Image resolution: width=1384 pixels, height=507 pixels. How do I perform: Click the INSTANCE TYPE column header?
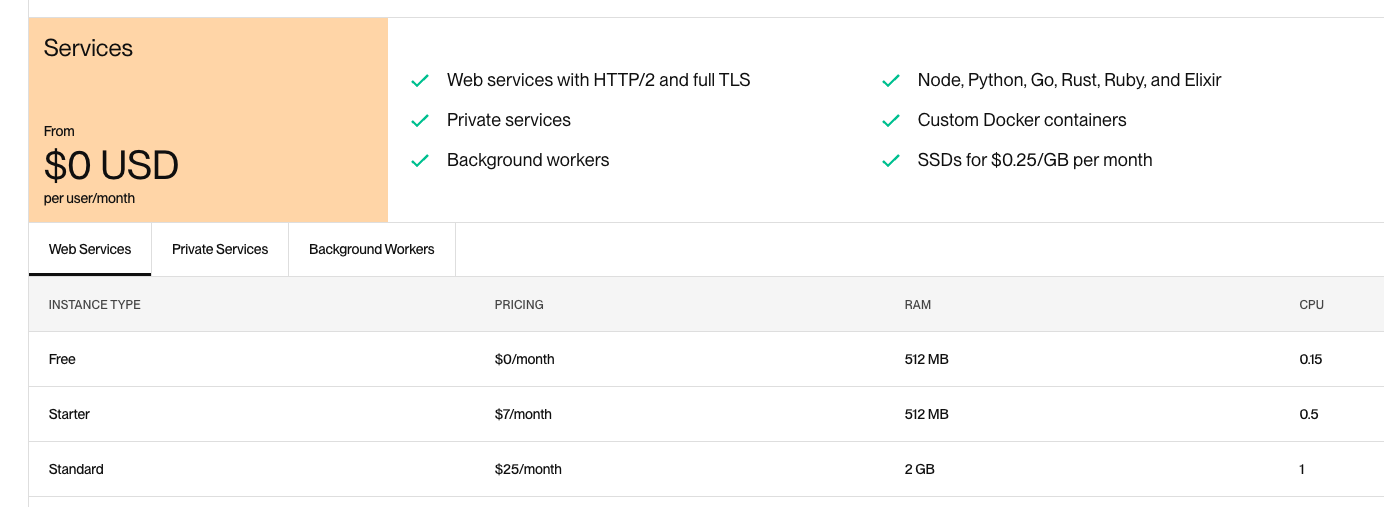coord(95,305)
